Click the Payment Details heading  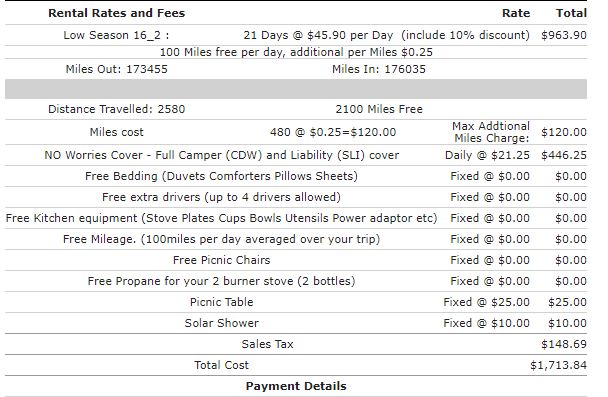point(296,386)
